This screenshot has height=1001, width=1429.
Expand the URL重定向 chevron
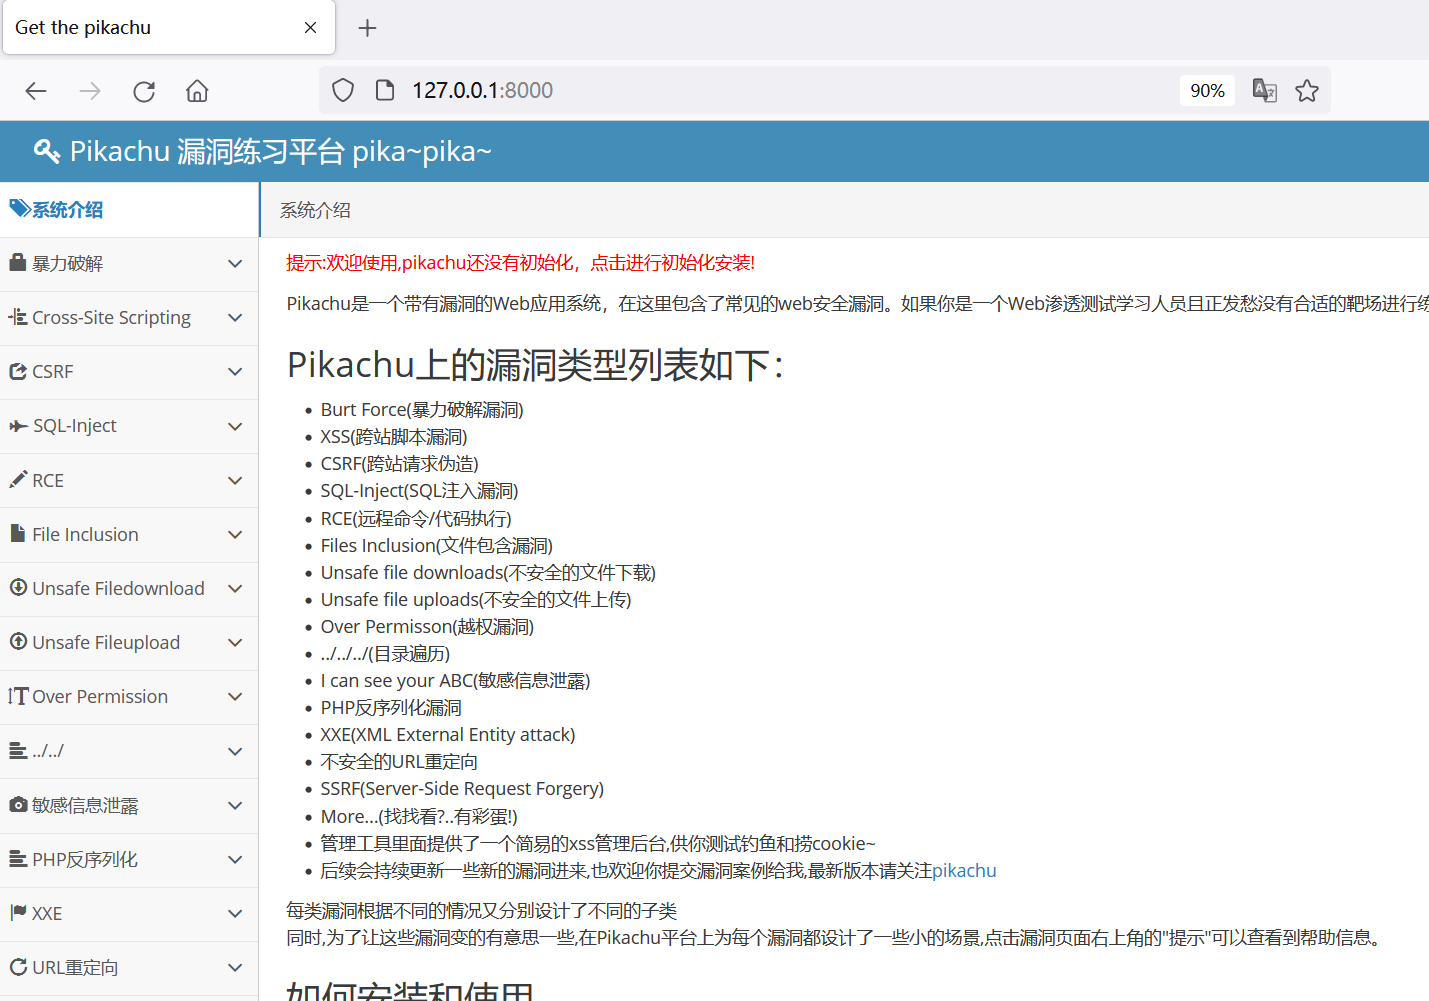235,968
